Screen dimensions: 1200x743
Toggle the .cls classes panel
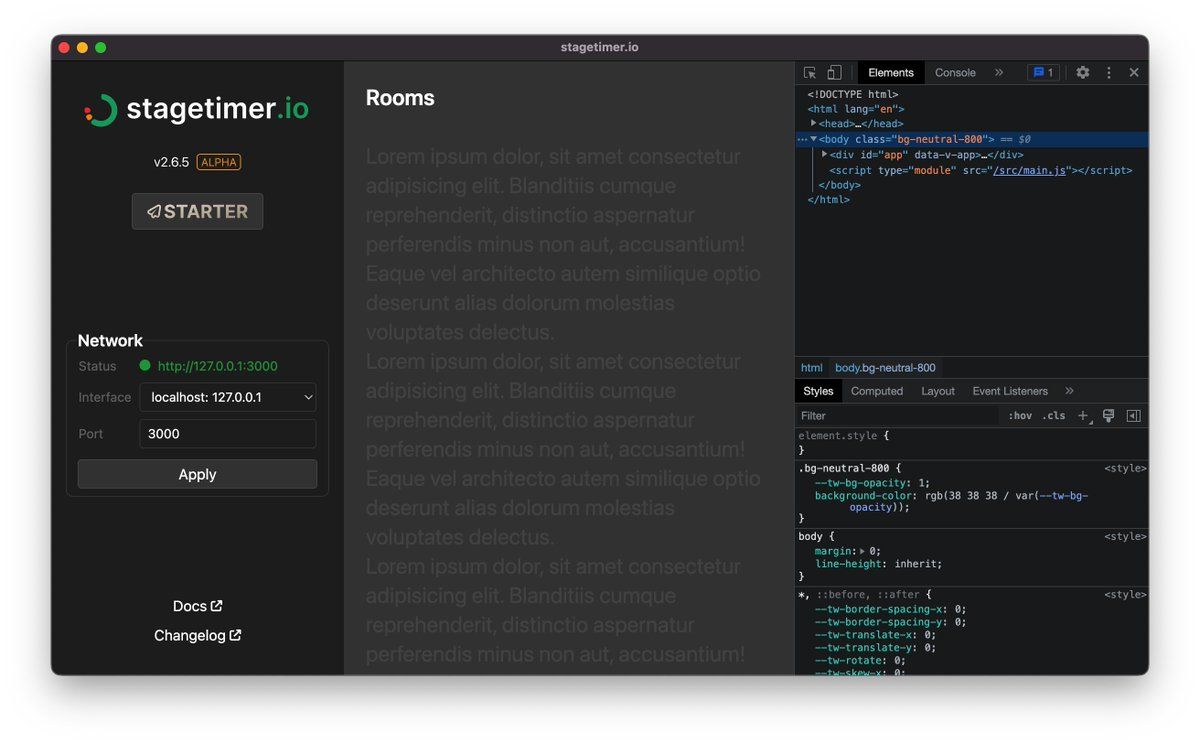(1054, 416)
